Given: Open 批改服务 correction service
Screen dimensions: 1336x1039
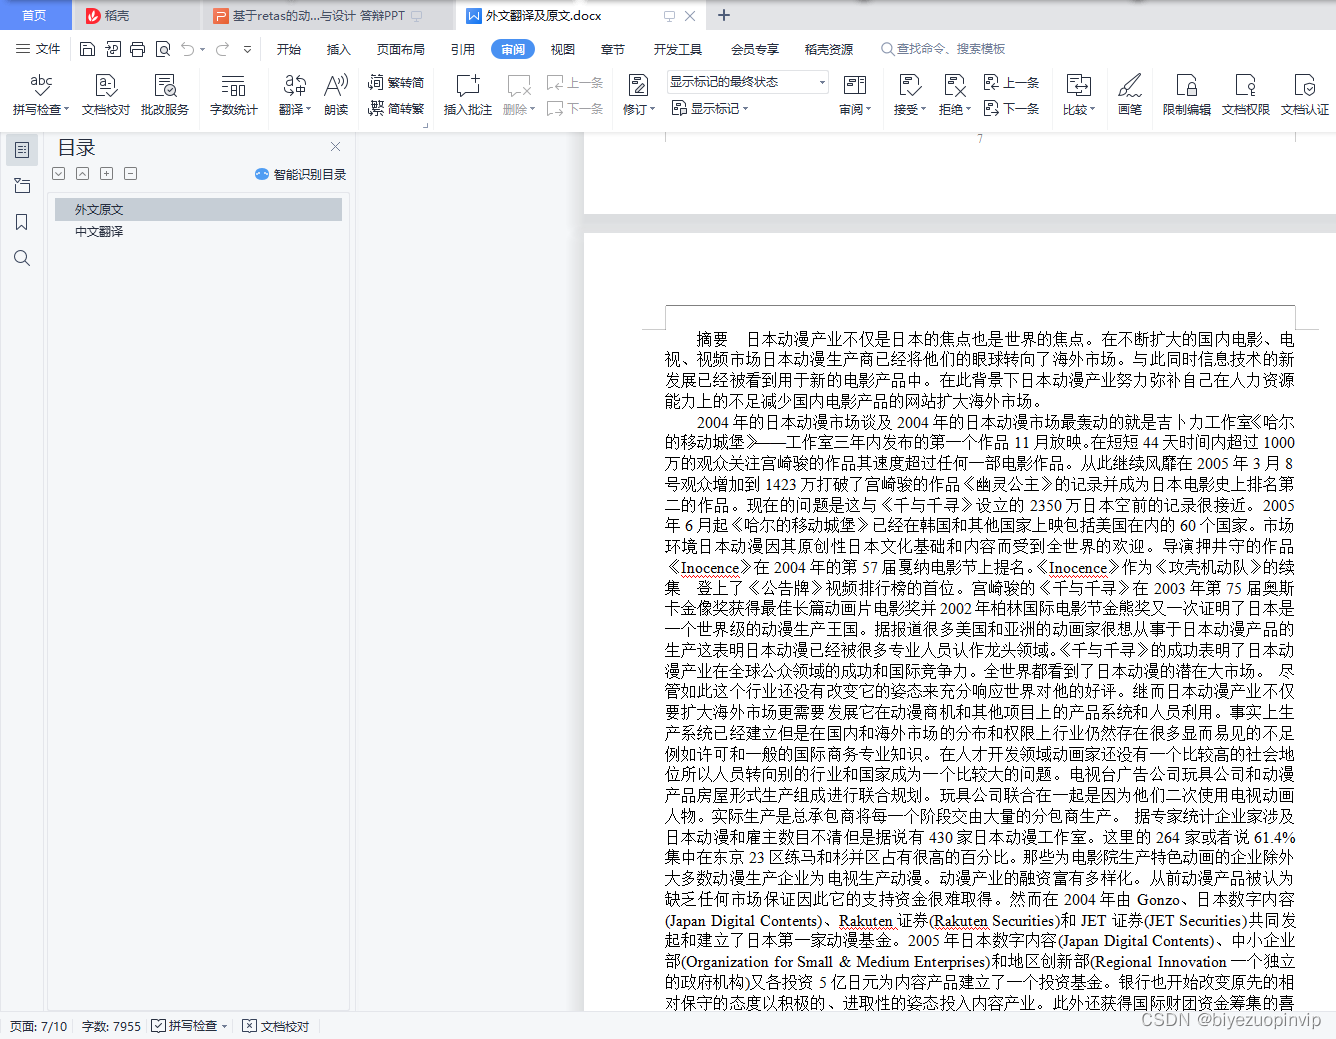Looking at the screenshot, I should click(x=165, y=95).
